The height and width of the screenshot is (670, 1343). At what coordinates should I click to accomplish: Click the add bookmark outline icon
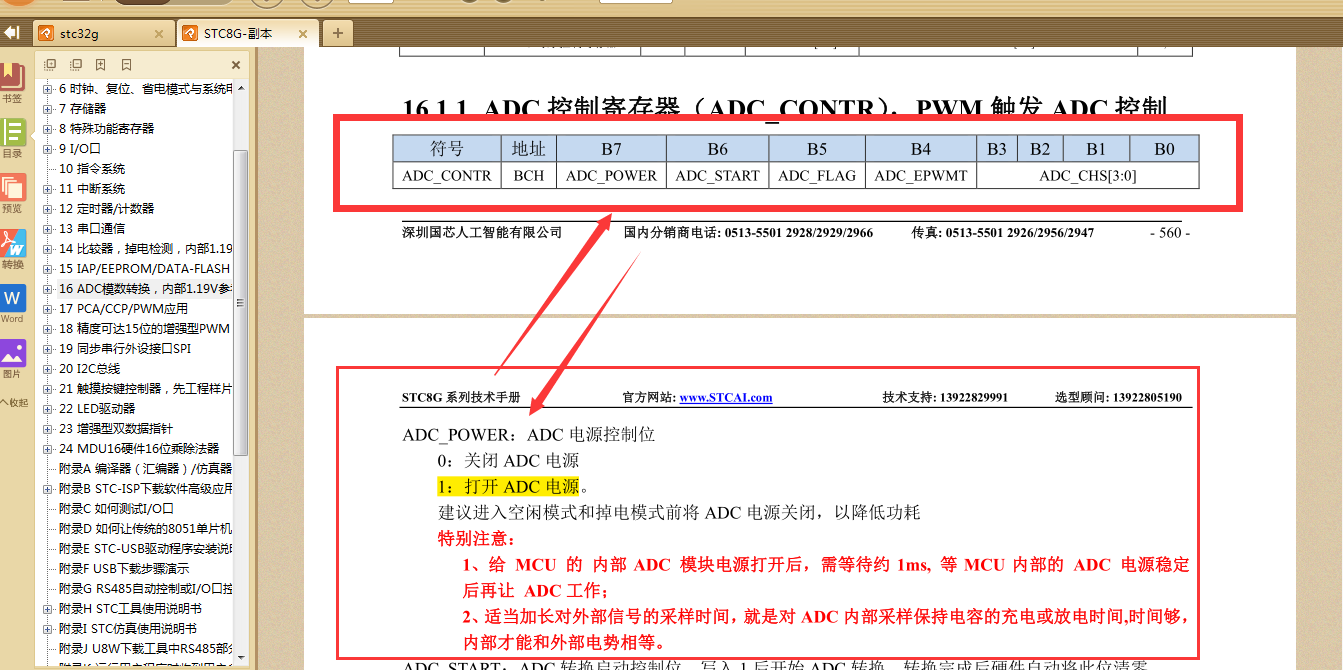(x=101, y=65)
